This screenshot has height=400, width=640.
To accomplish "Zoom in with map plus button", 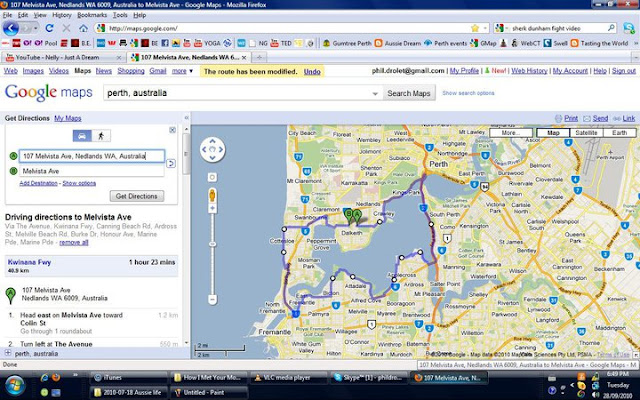I will coord(212,209).
